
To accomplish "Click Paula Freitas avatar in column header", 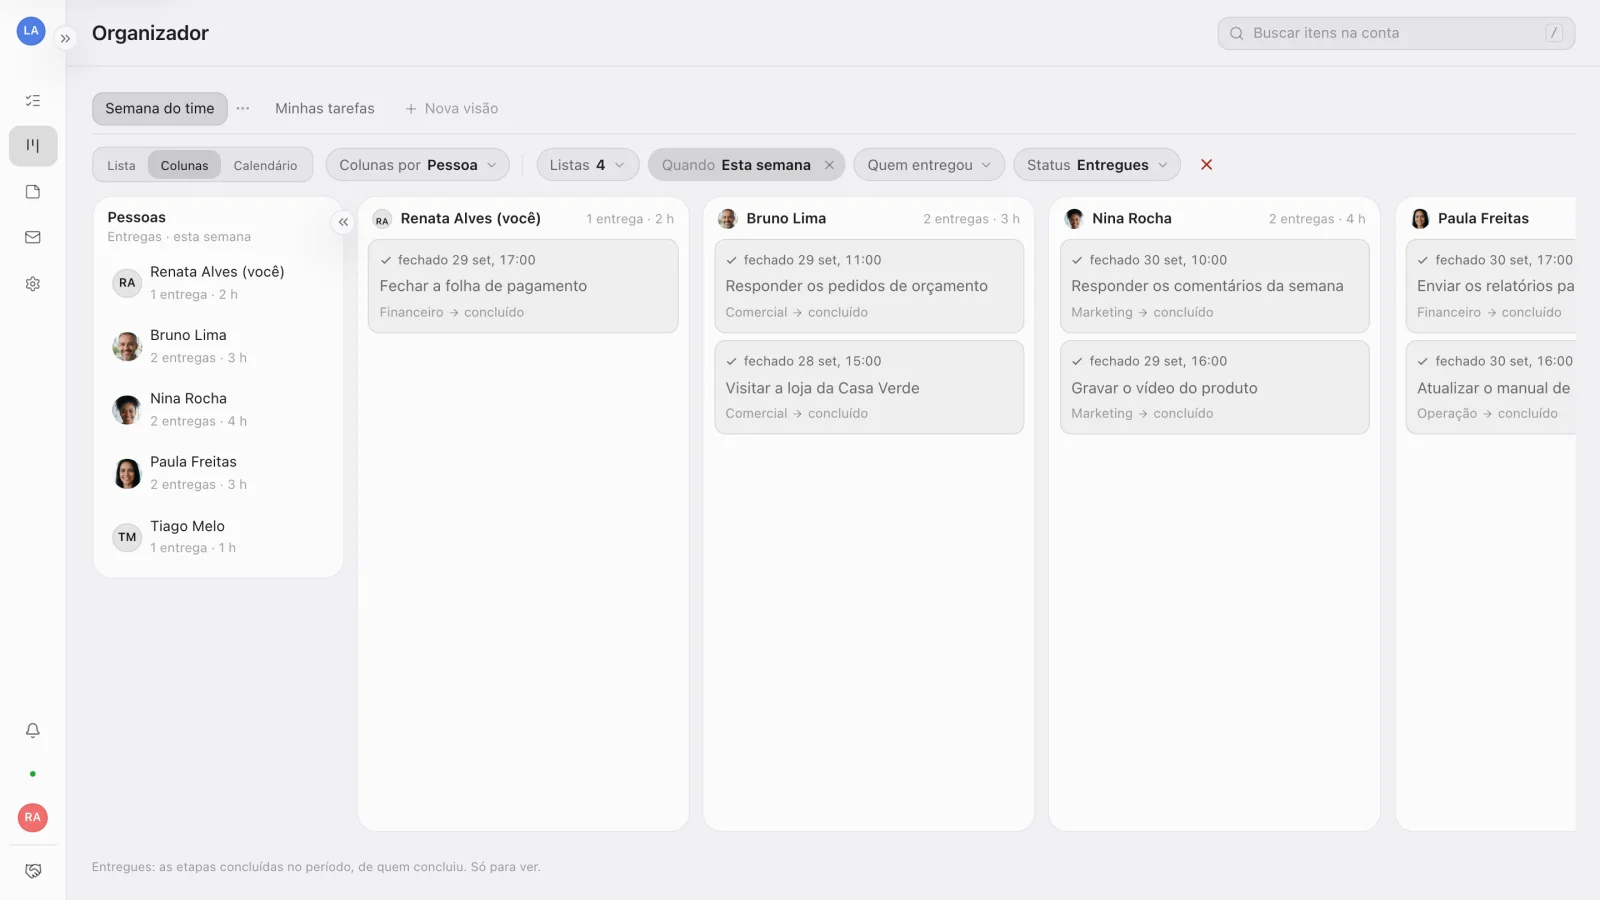I will (1420, 219).
